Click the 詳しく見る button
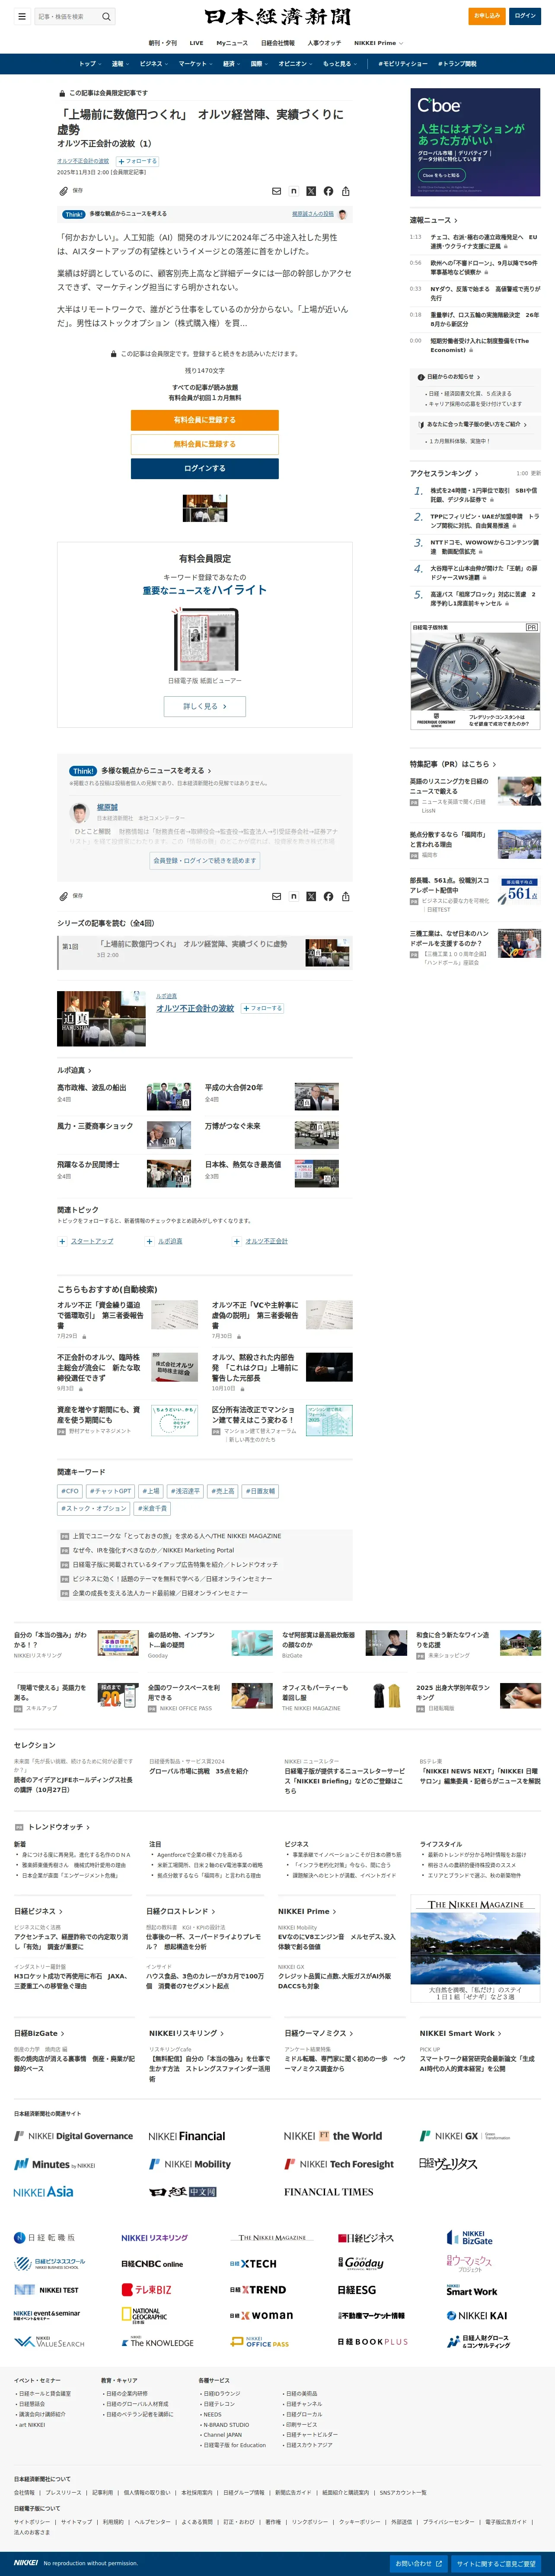 [x=205, y=706]
